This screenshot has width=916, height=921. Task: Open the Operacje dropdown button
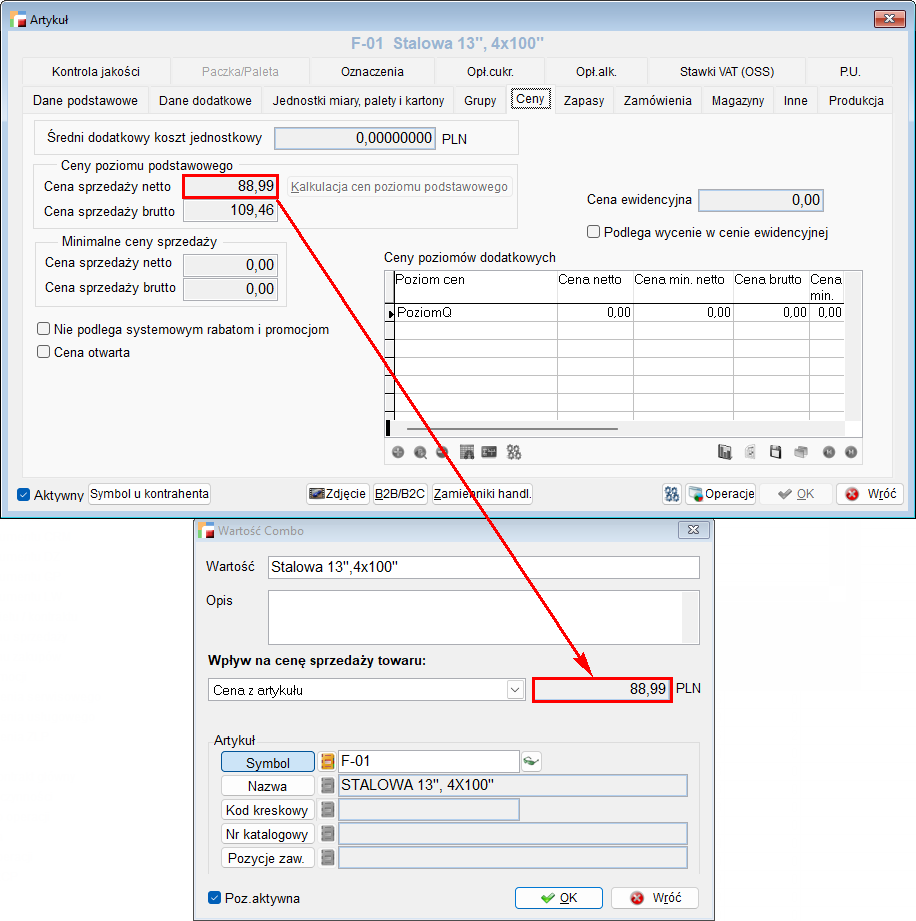tap(720, 494)
